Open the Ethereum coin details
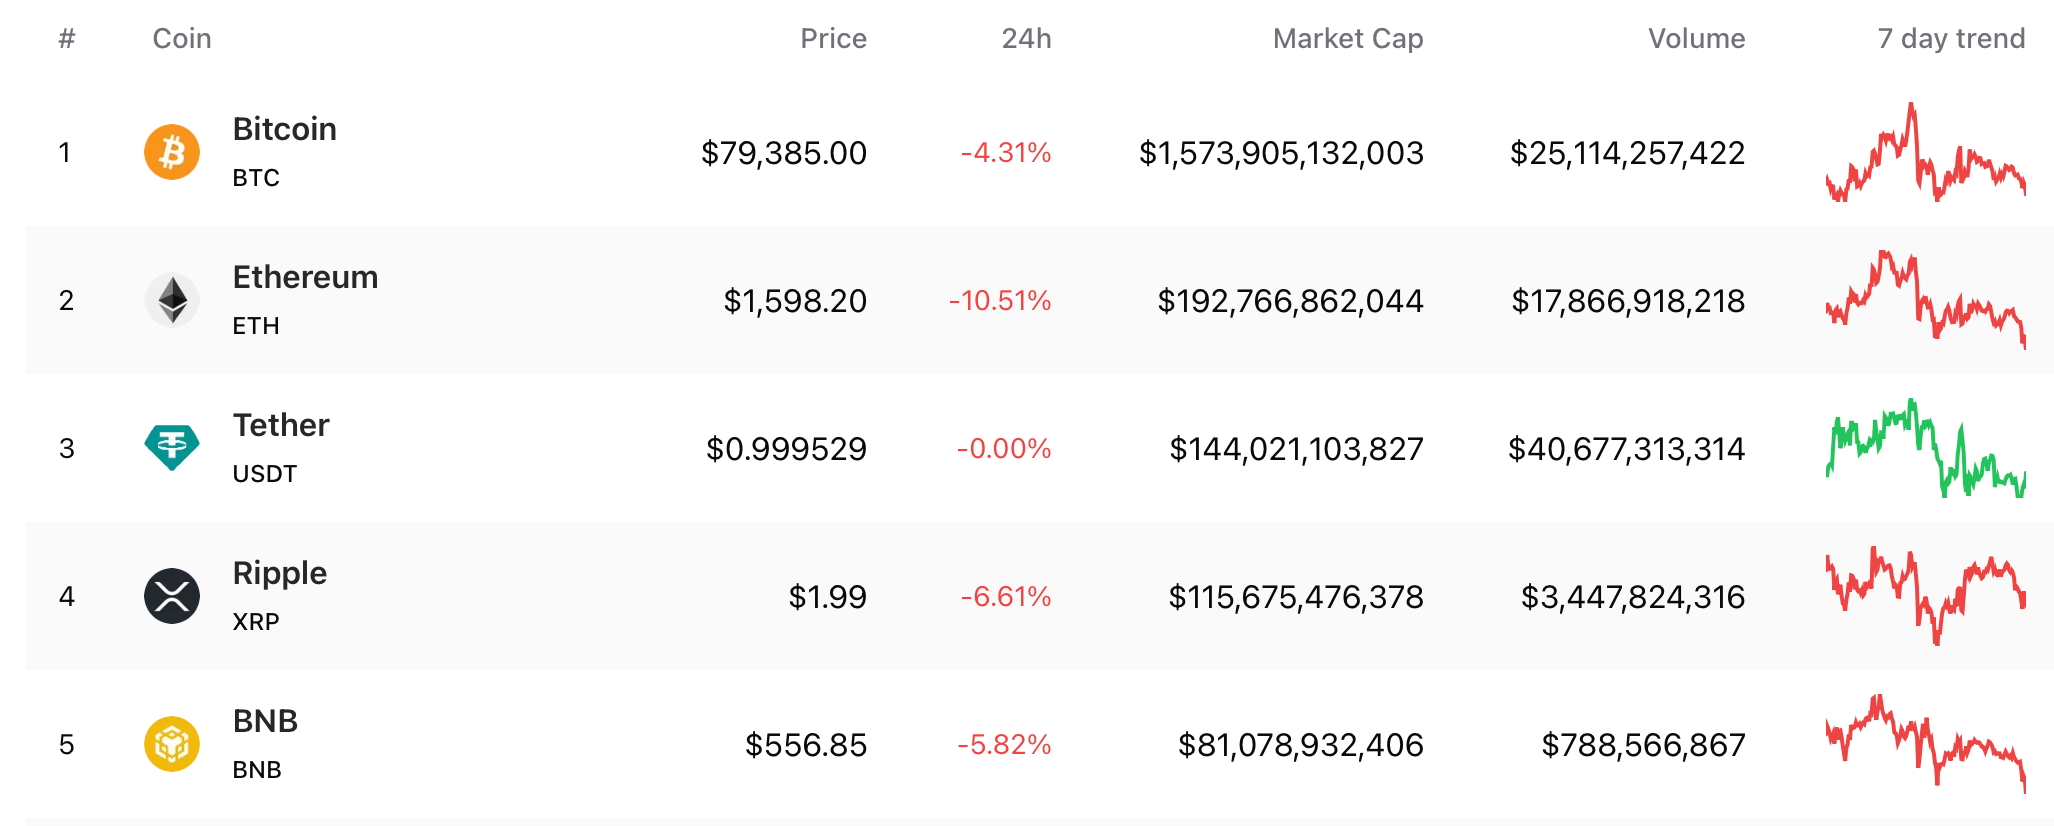The image size is (2054, 826). [x=305, y=277]
